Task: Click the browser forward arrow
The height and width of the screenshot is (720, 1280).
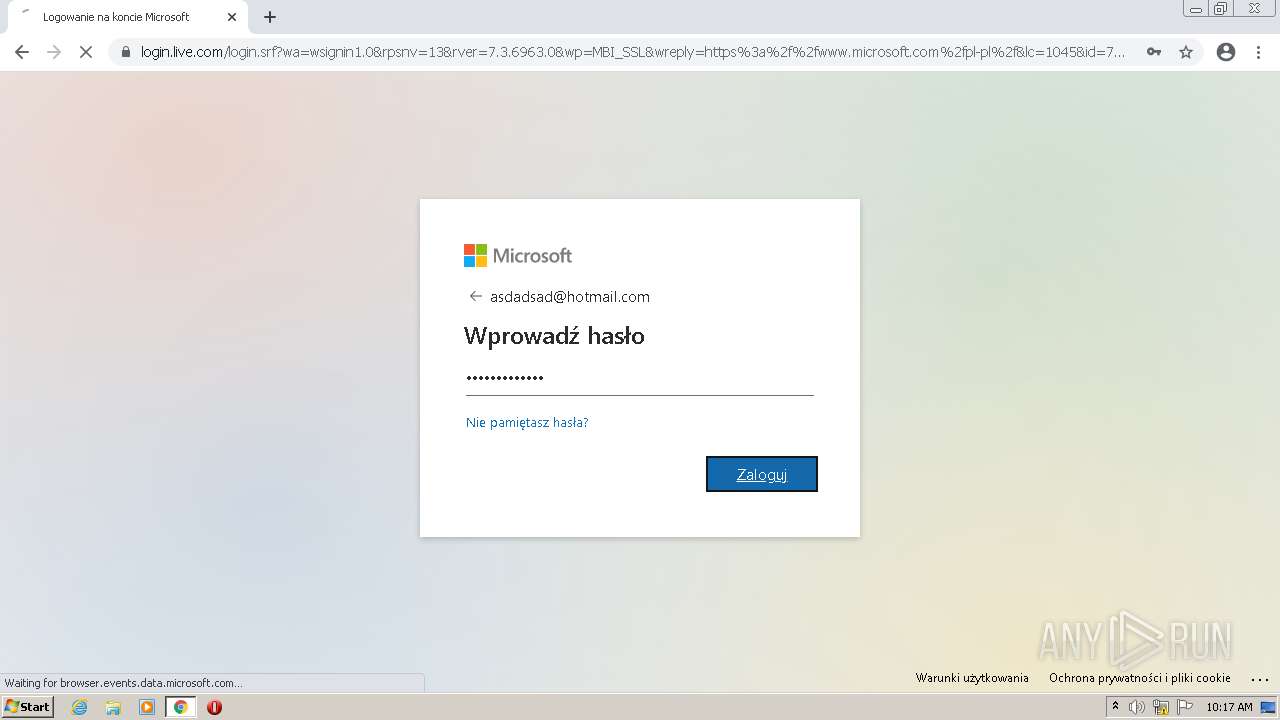Action: click(54, 52)
